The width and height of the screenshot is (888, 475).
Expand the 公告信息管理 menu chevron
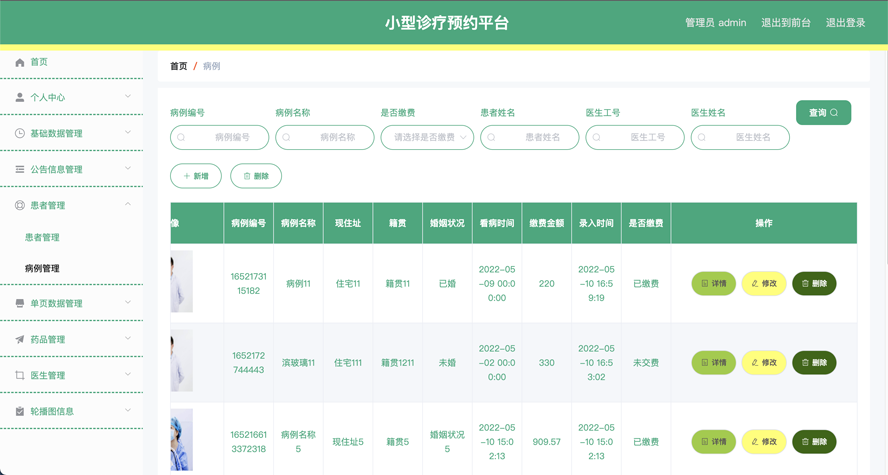[x=128, y=168]
